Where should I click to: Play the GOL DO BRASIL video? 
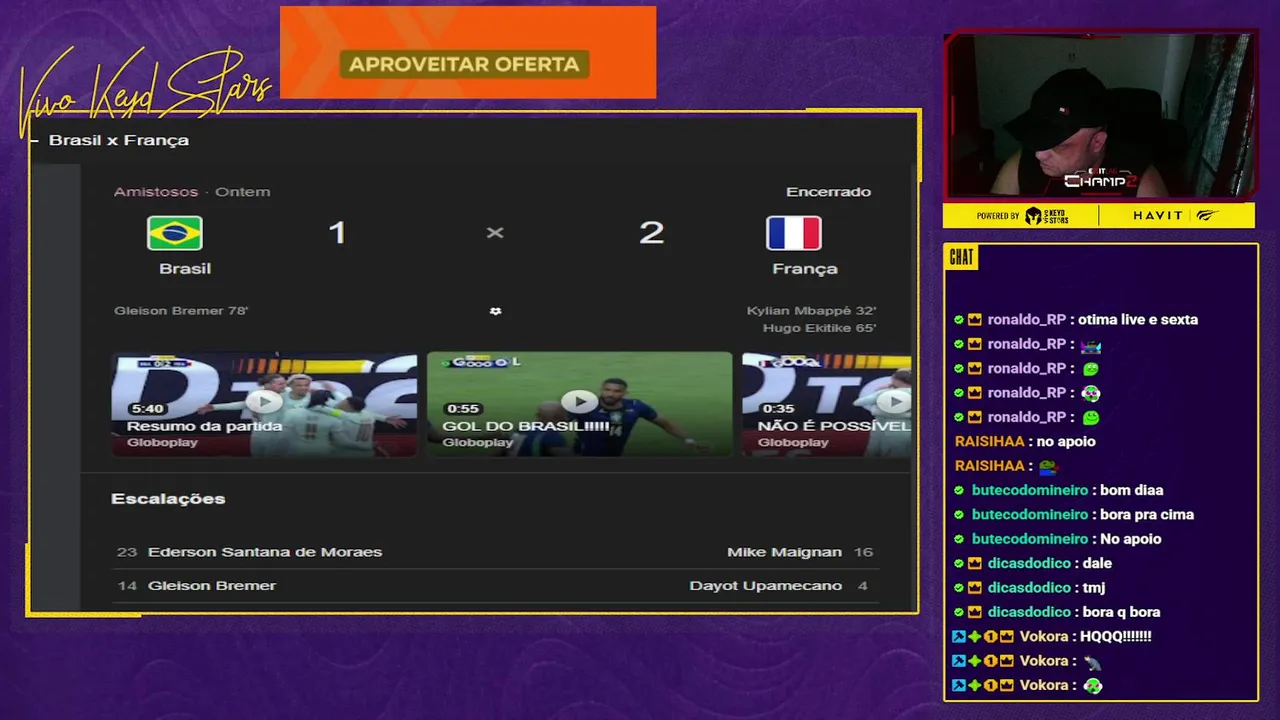(580, 402)
